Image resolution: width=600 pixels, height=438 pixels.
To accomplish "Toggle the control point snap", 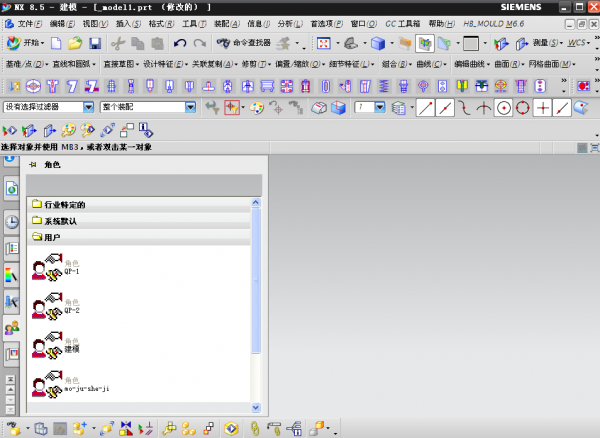I will 465,108.
